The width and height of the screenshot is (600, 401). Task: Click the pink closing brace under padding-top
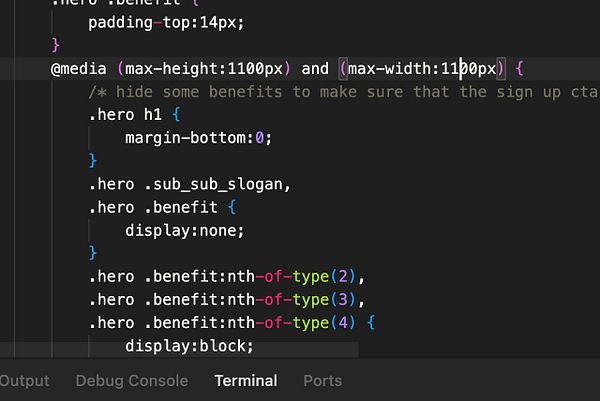55,46
